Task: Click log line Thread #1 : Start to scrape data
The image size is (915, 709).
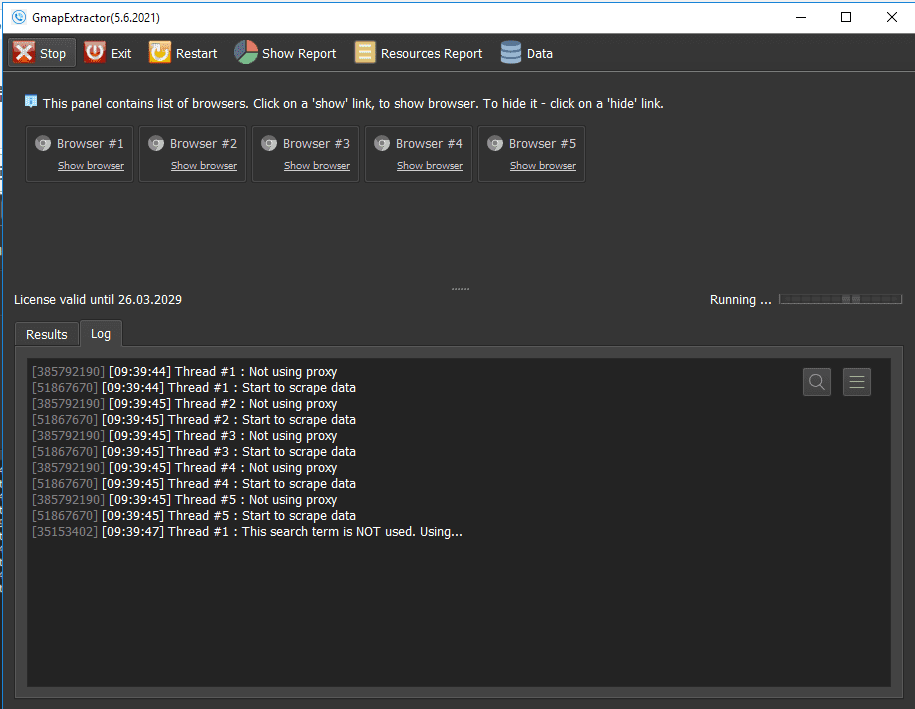Action: [194, 387]
